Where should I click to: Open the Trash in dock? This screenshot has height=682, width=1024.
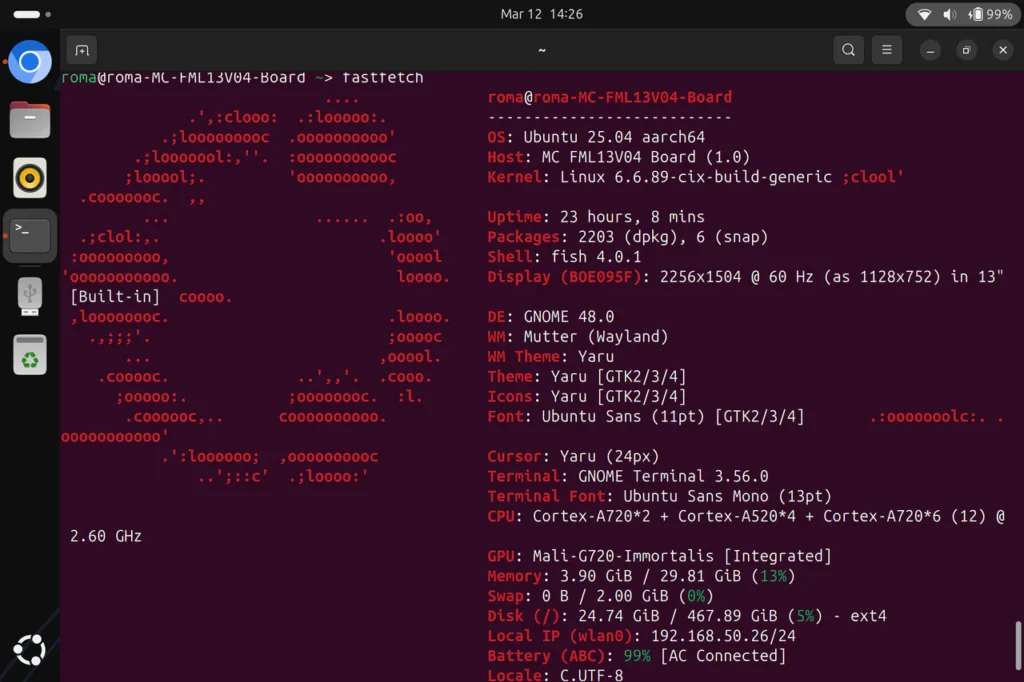point(29,355)
